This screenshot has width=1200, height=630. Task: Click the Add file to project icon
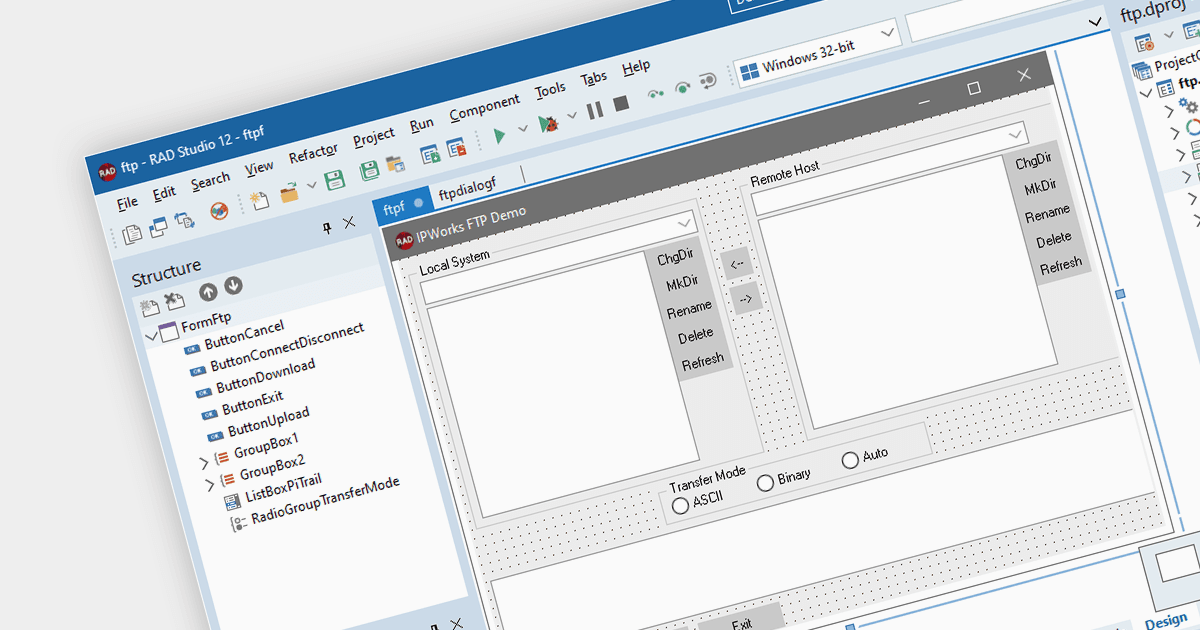pyautogui.click(x=431, y=154)
